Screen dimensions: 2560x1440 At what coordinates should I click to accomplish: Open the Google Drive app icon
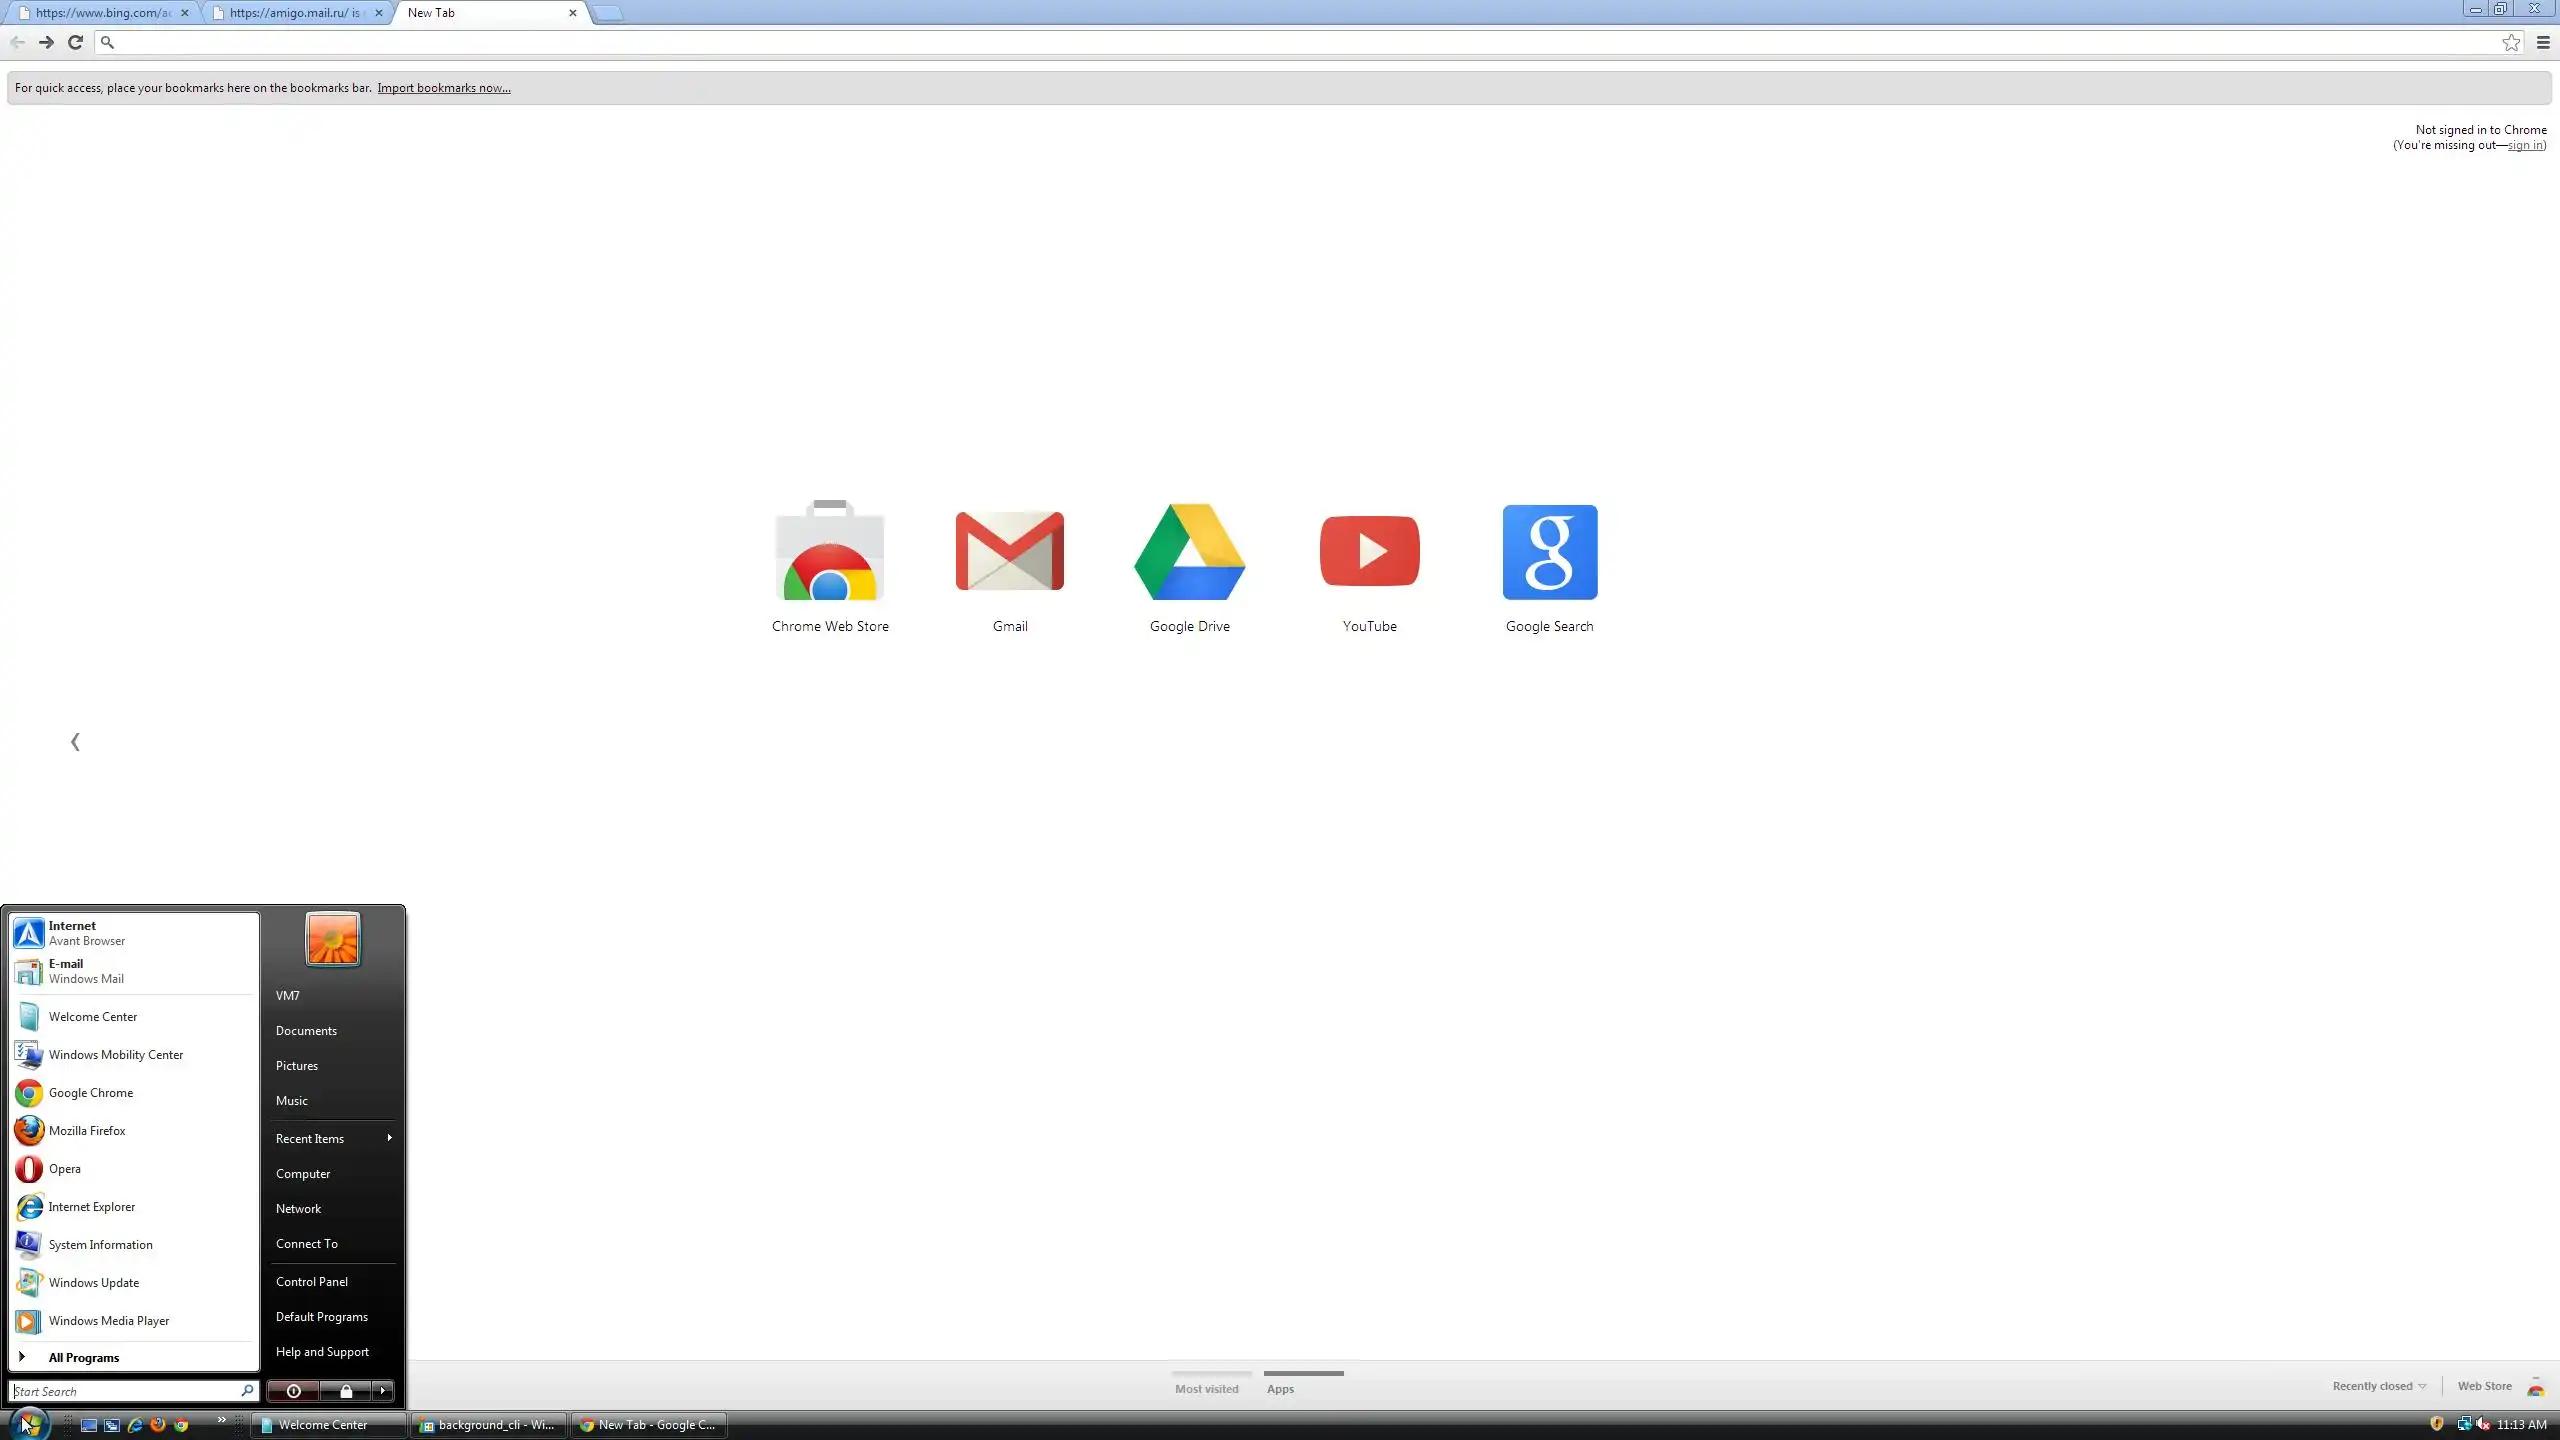(1190, 552)
